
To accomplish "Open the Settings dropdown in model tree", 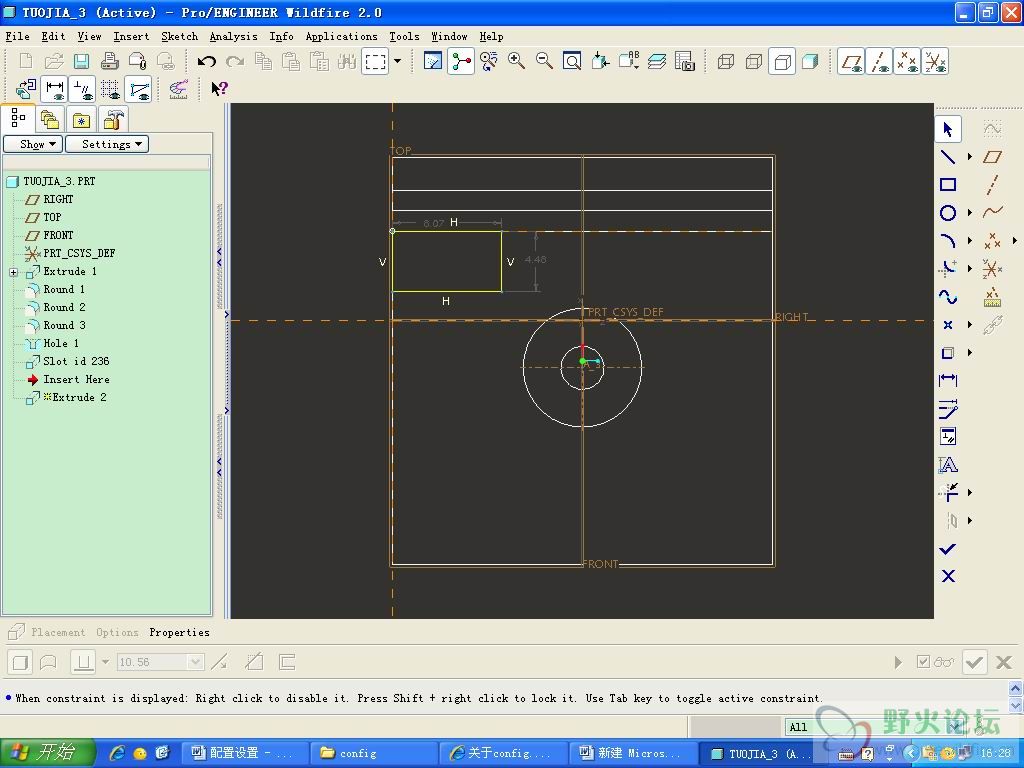I will pyautogui.click(x=106, y=144).
